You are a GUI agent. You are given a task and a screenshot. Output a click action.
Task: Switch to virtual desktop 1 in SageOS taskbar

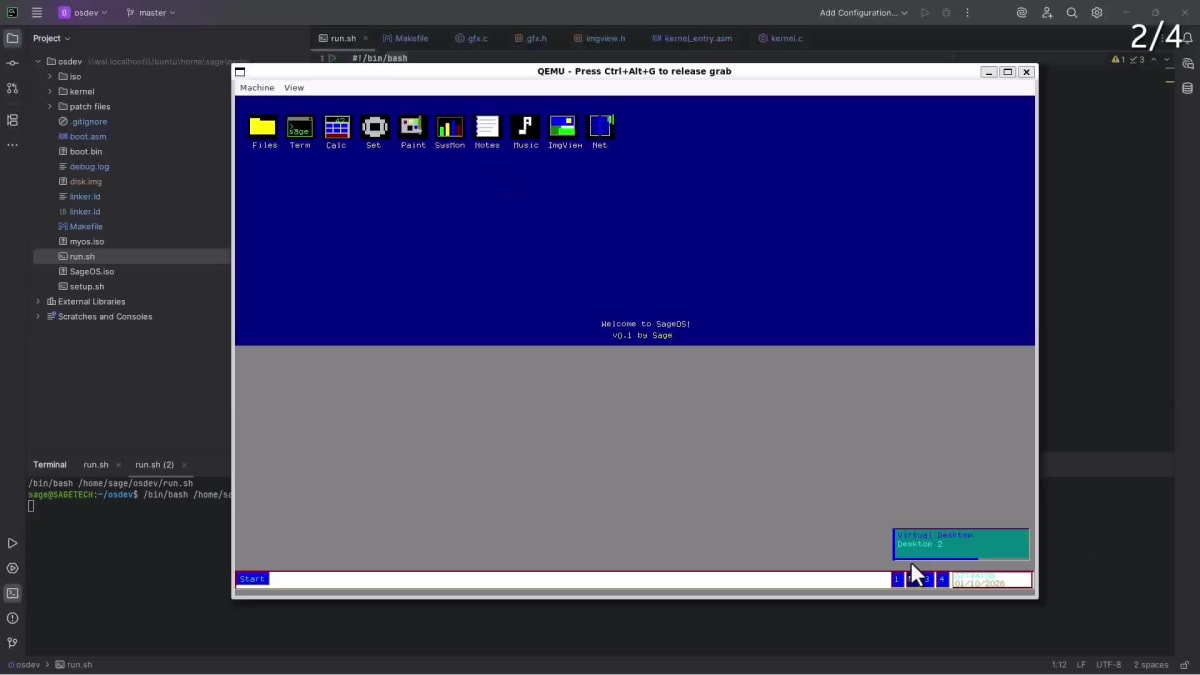click(x=897, y=579)
